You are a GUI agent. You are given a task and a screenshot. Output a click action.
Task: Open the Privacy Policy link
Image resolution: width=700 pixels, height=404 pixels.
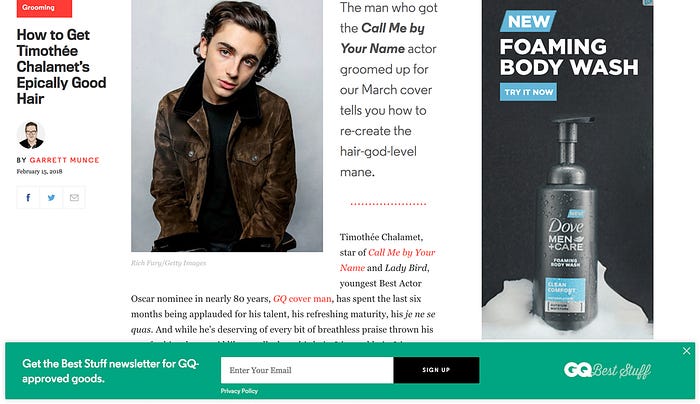coord(239,391)
